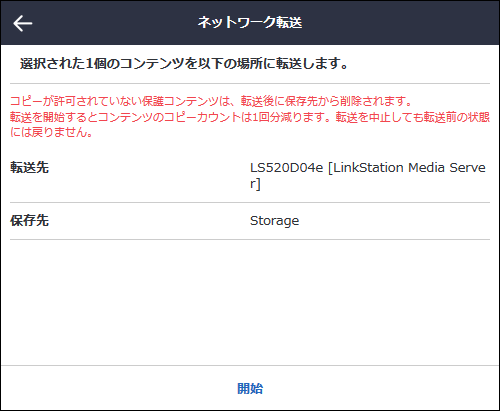Click the 保存先 row's blank middle area
The width and height of the screenshot is (500, 411).
point(148,221)
